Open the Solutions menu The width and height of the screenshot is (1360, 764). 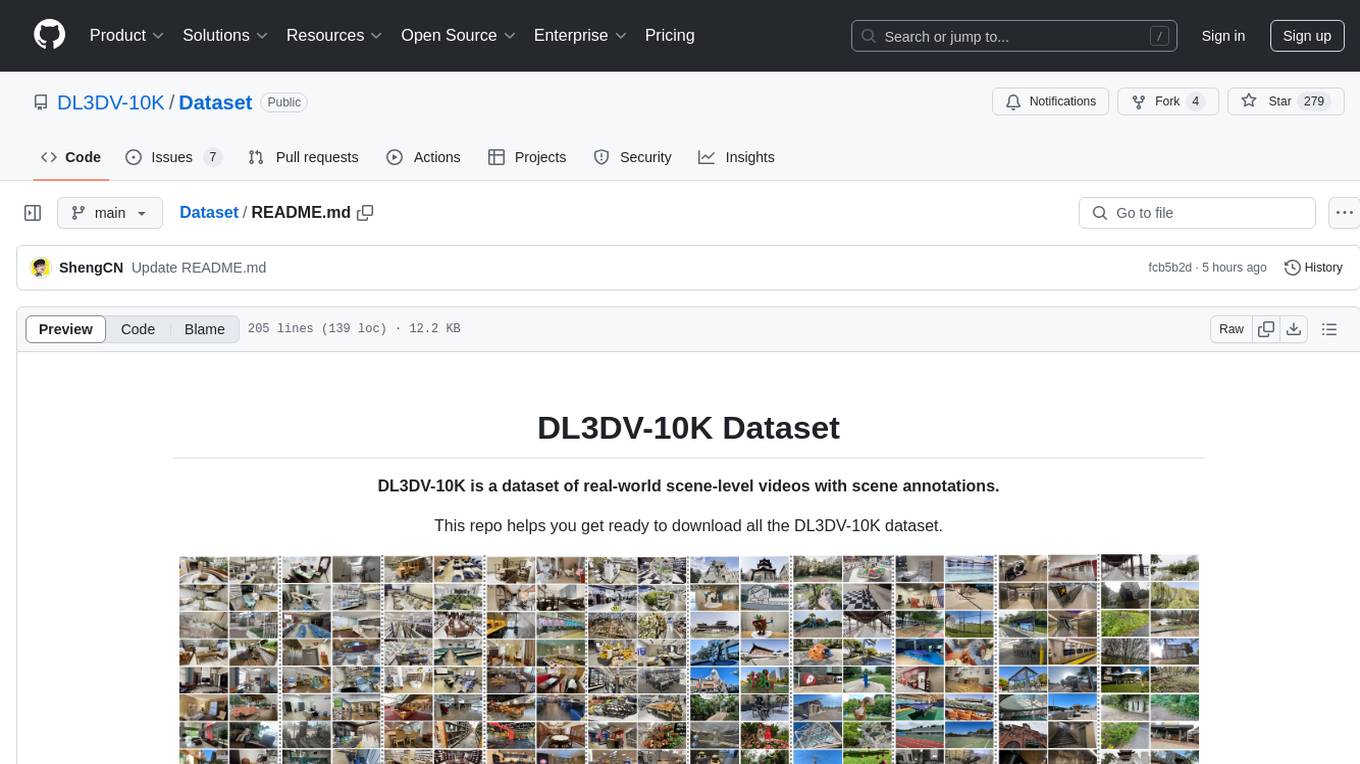pos(225,35)
